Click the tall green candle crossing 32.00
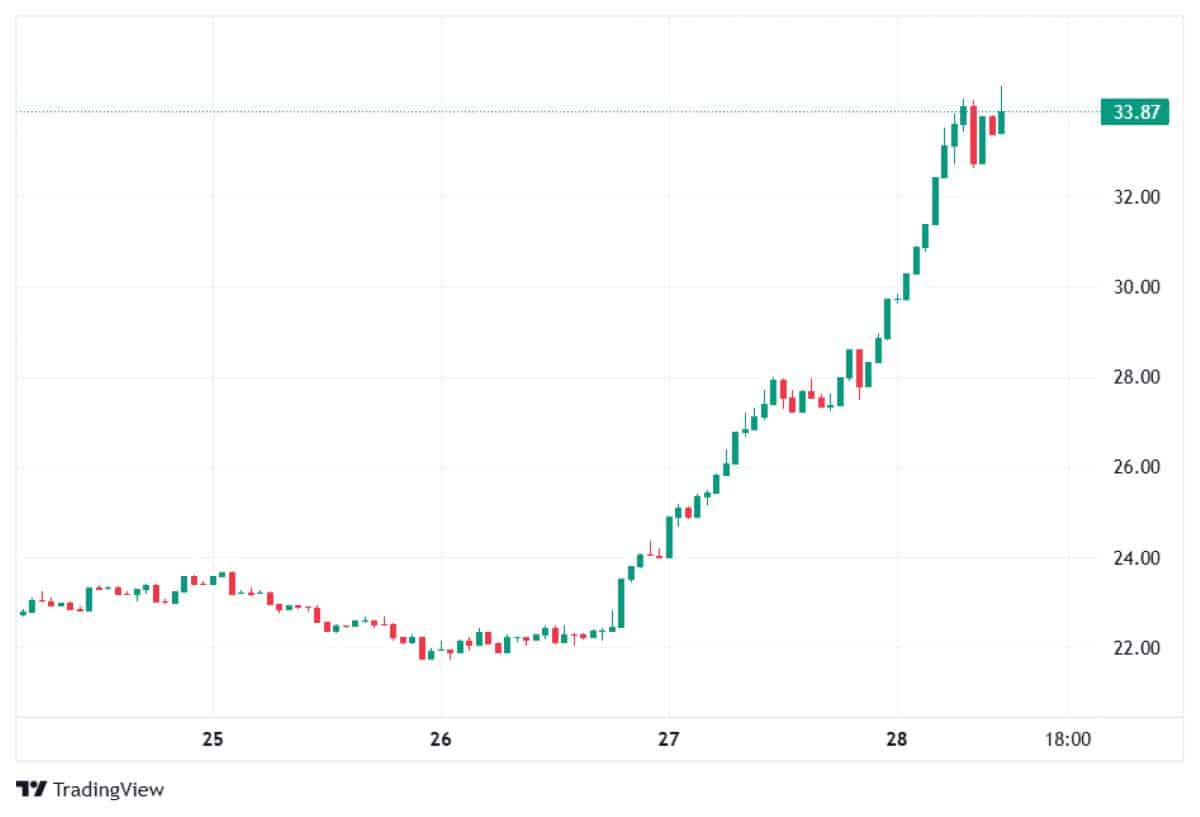 coord(936,201)
